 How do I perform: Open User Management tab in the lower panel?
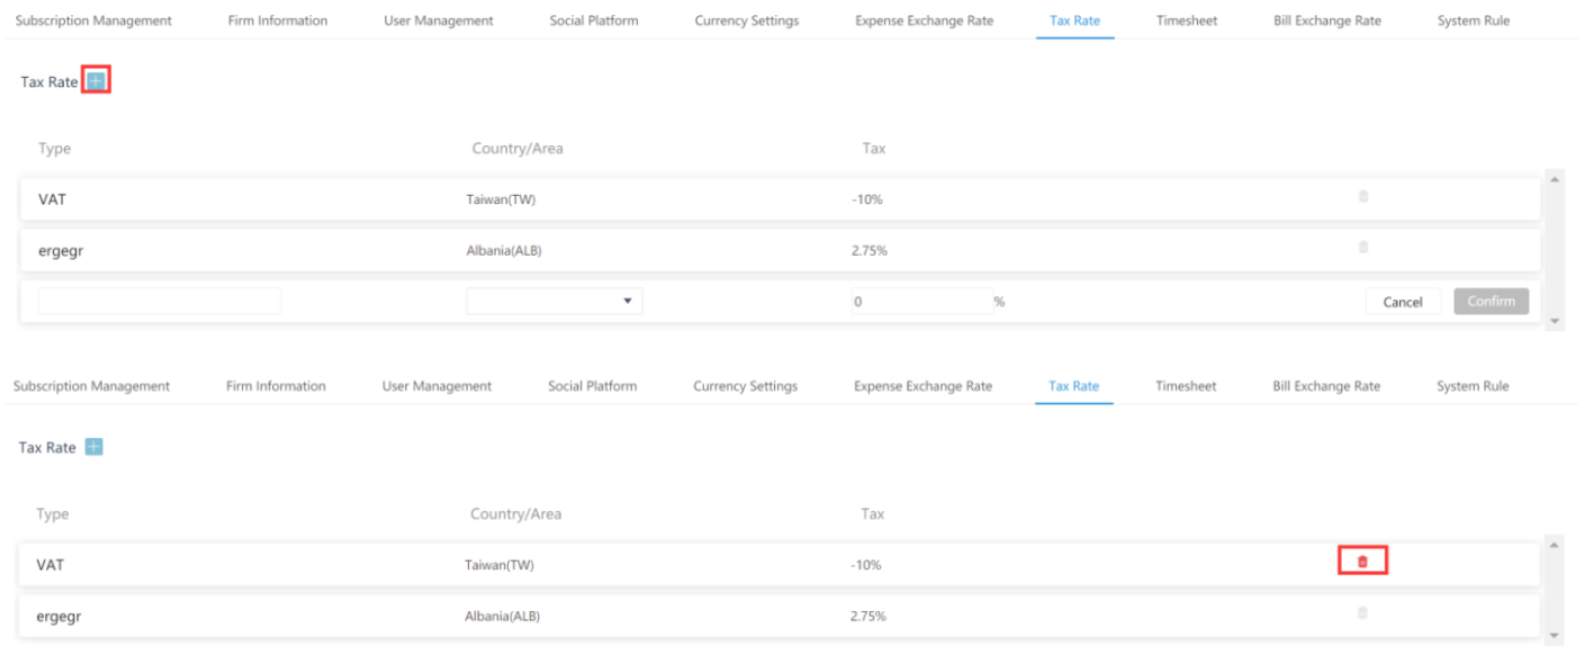(436, 386)
